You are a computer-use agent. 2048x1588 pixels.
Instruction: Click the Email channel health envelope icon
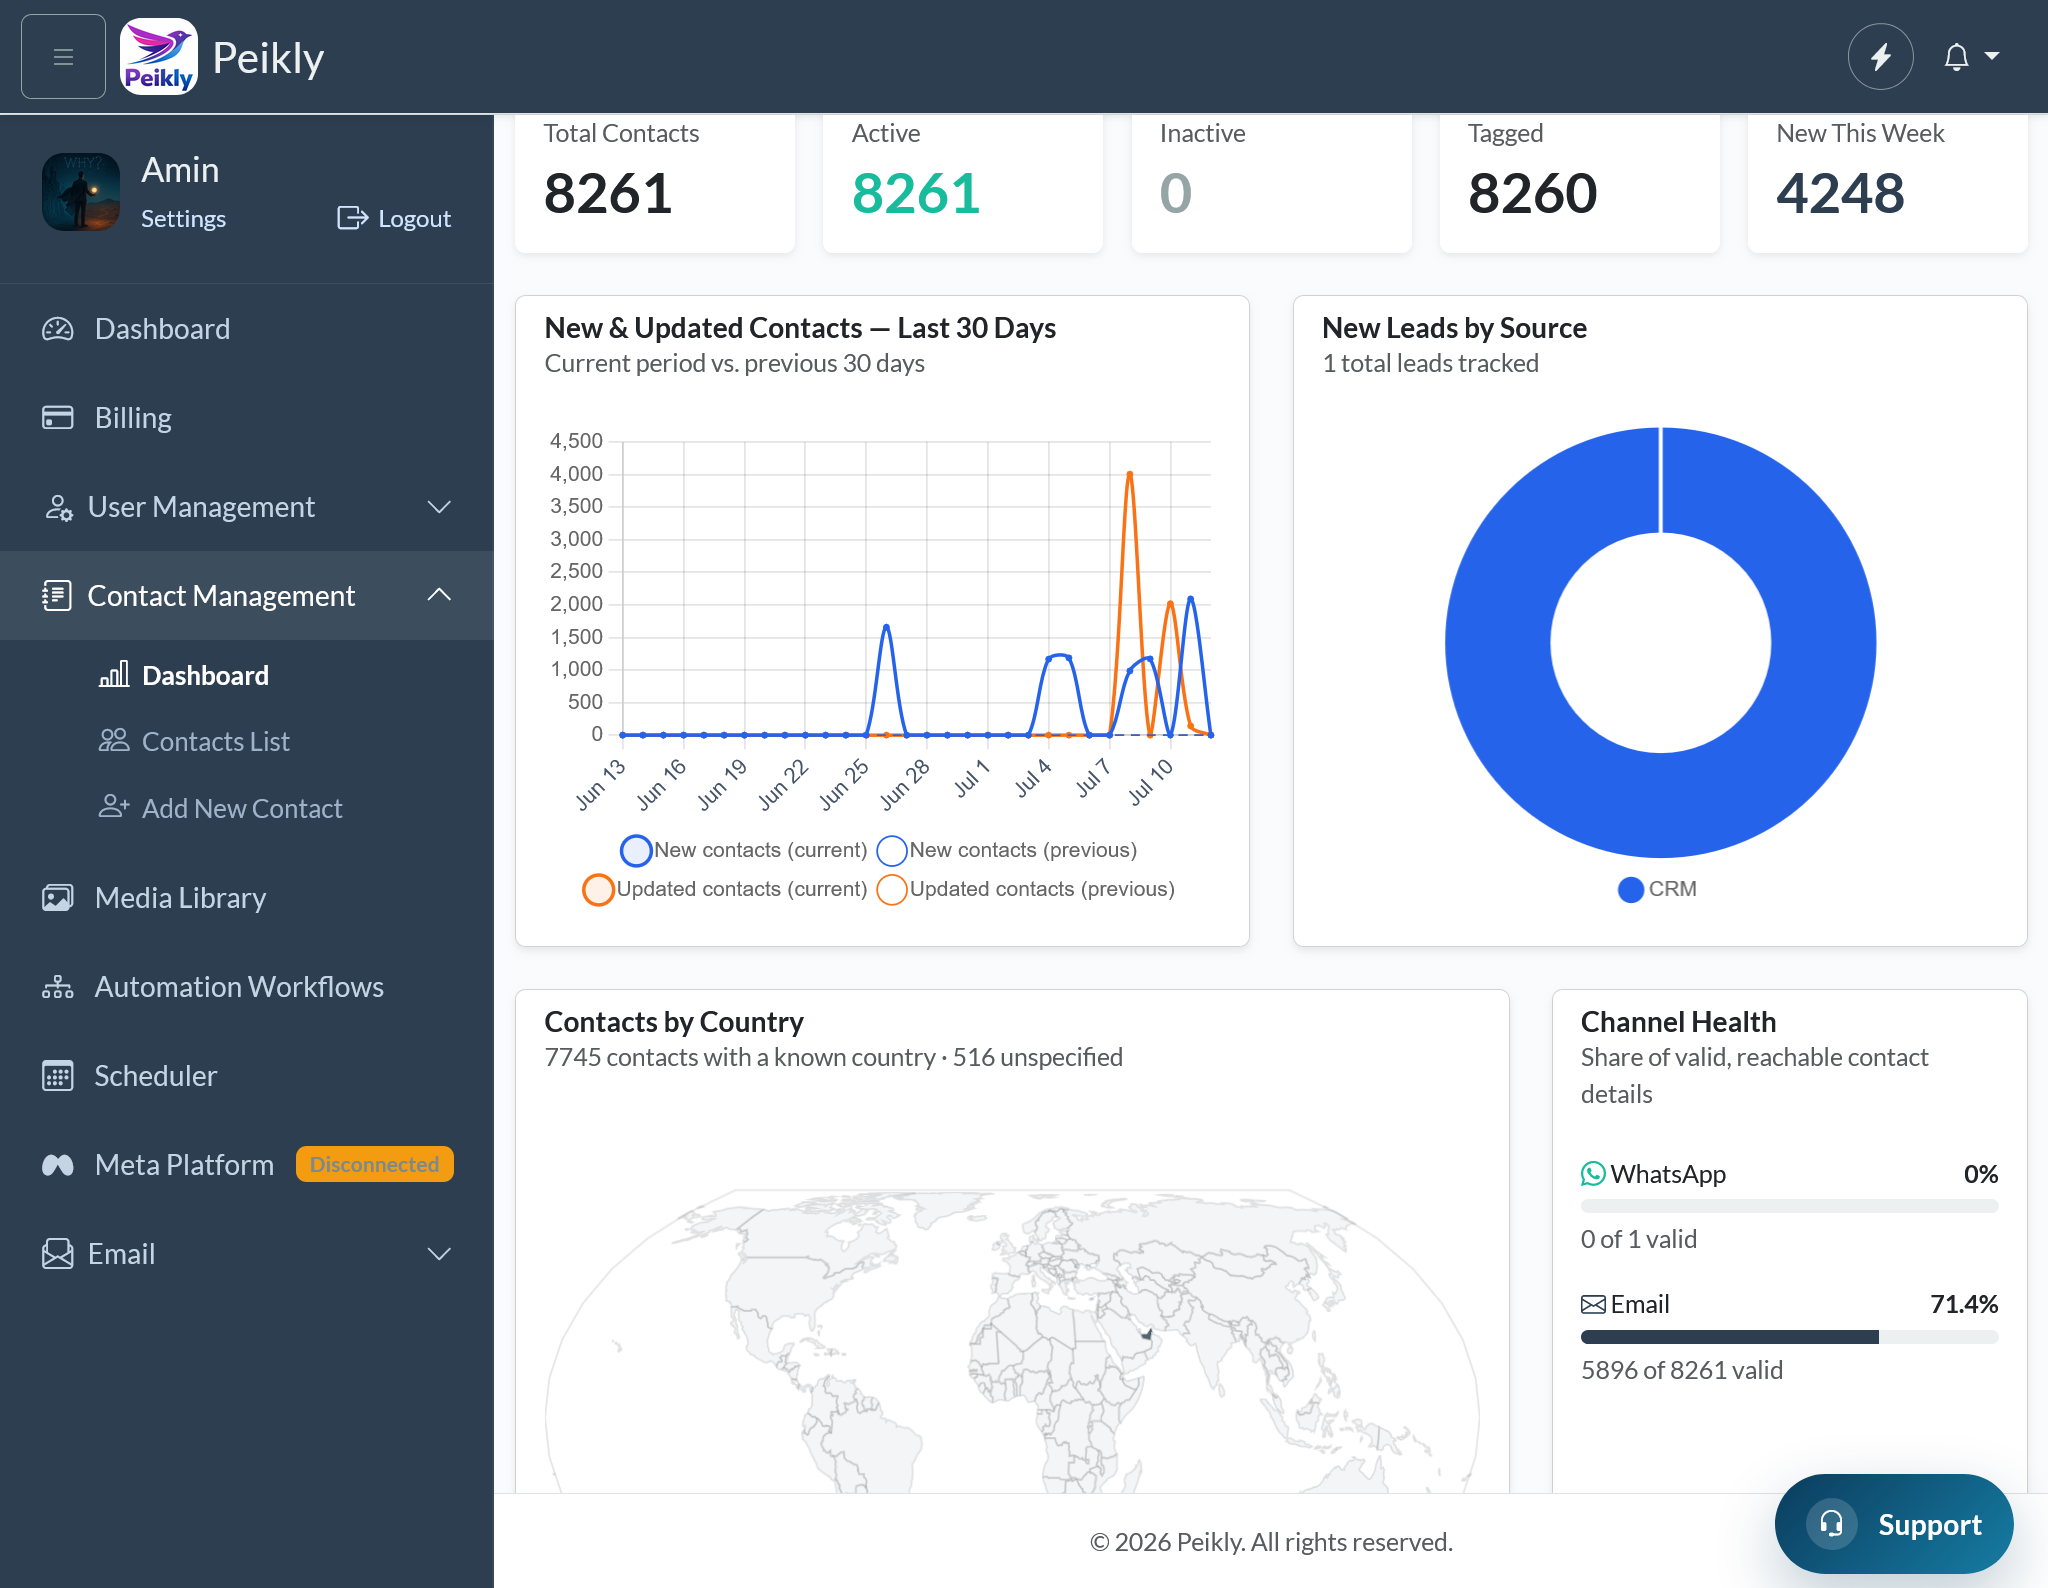(x=1593, y=1304)
